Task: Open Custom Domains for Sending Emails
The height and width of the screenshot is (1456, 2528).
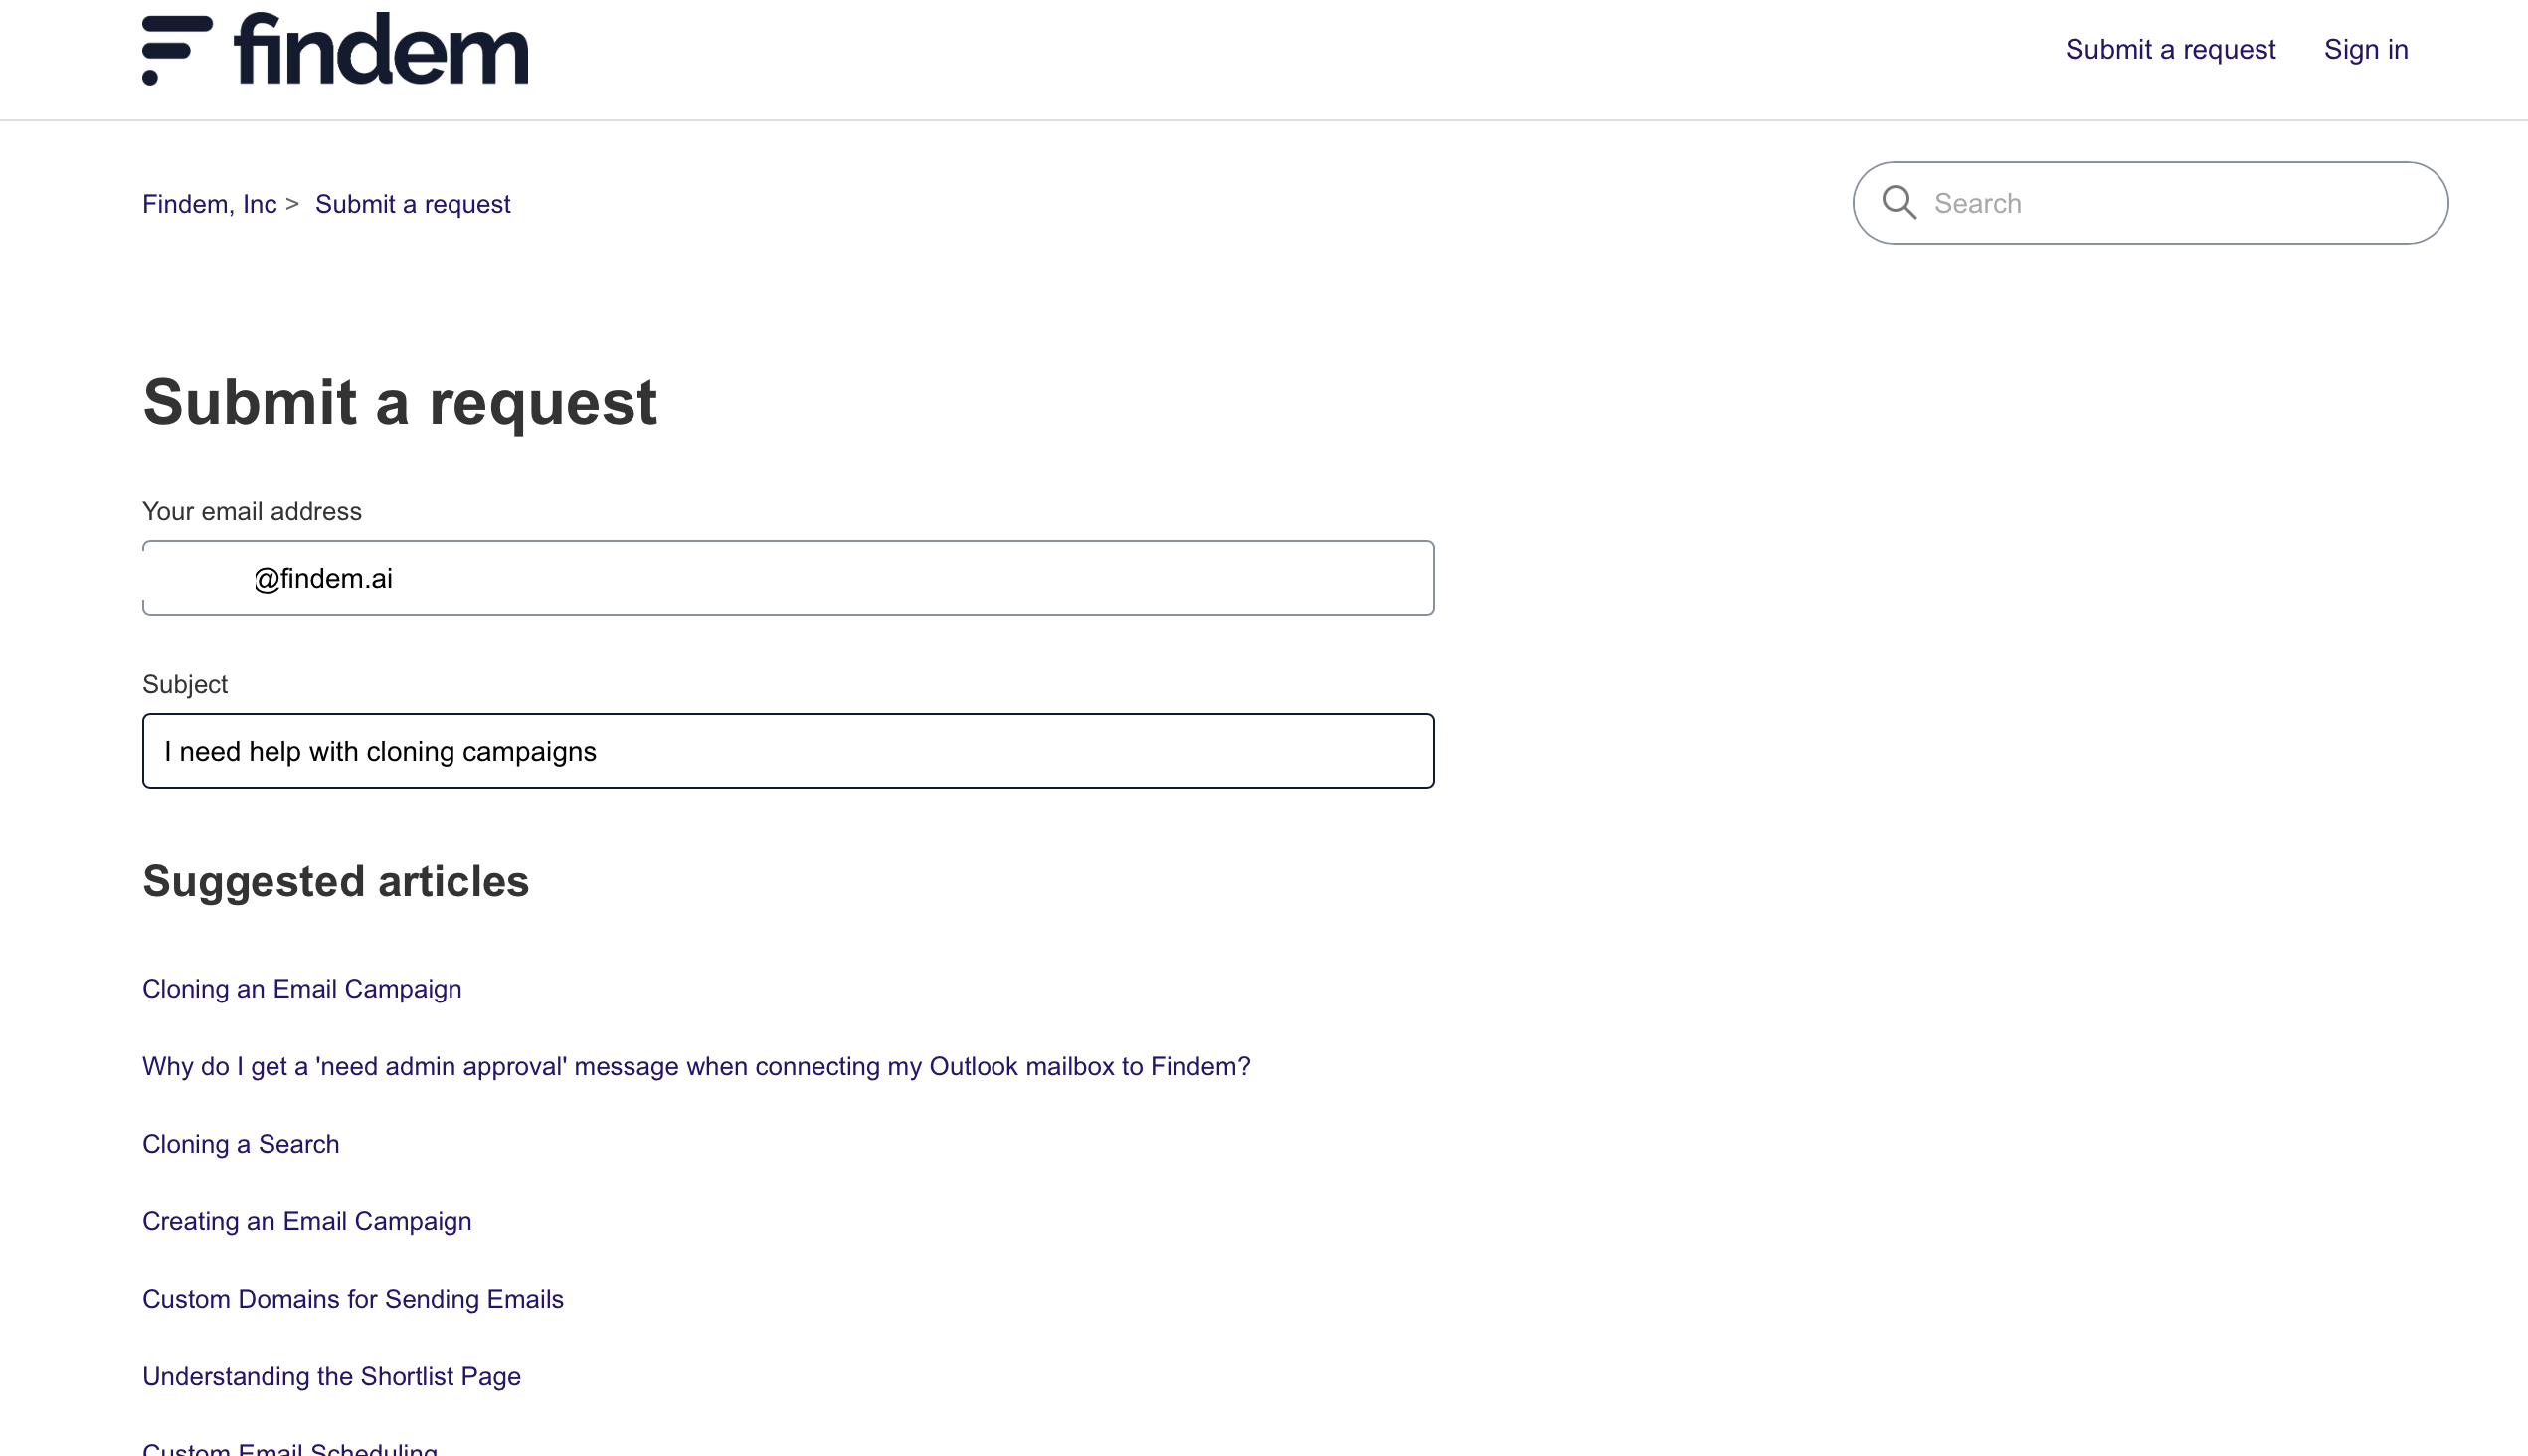Action: [x=353, y=1299]
